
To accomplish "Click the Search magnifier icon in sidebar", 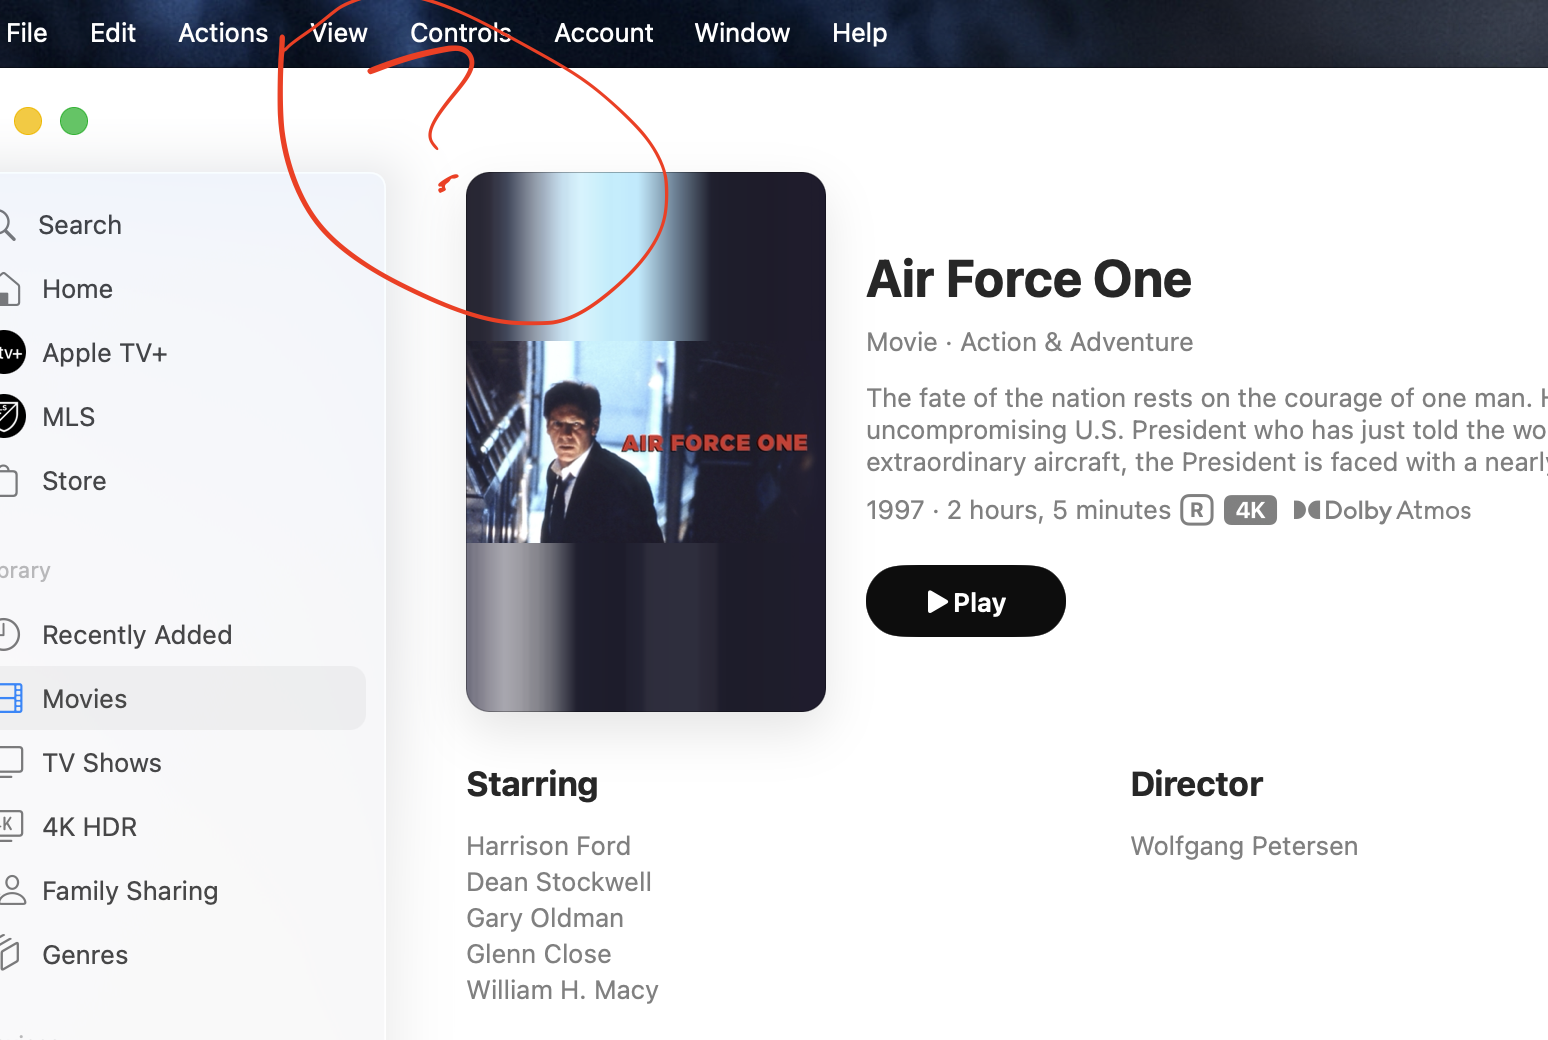I will 6,225.
